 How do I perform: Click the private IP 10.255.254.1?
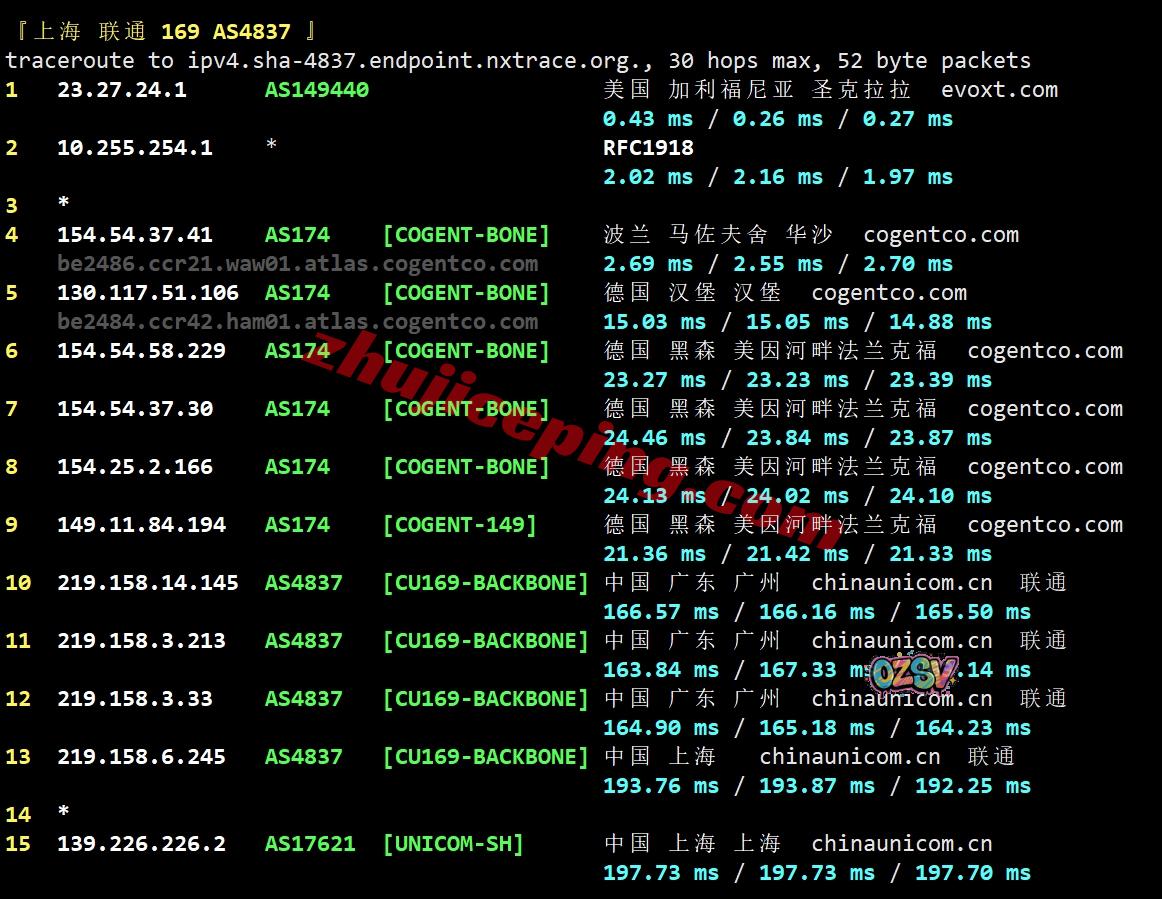click(x=134, y=148)
